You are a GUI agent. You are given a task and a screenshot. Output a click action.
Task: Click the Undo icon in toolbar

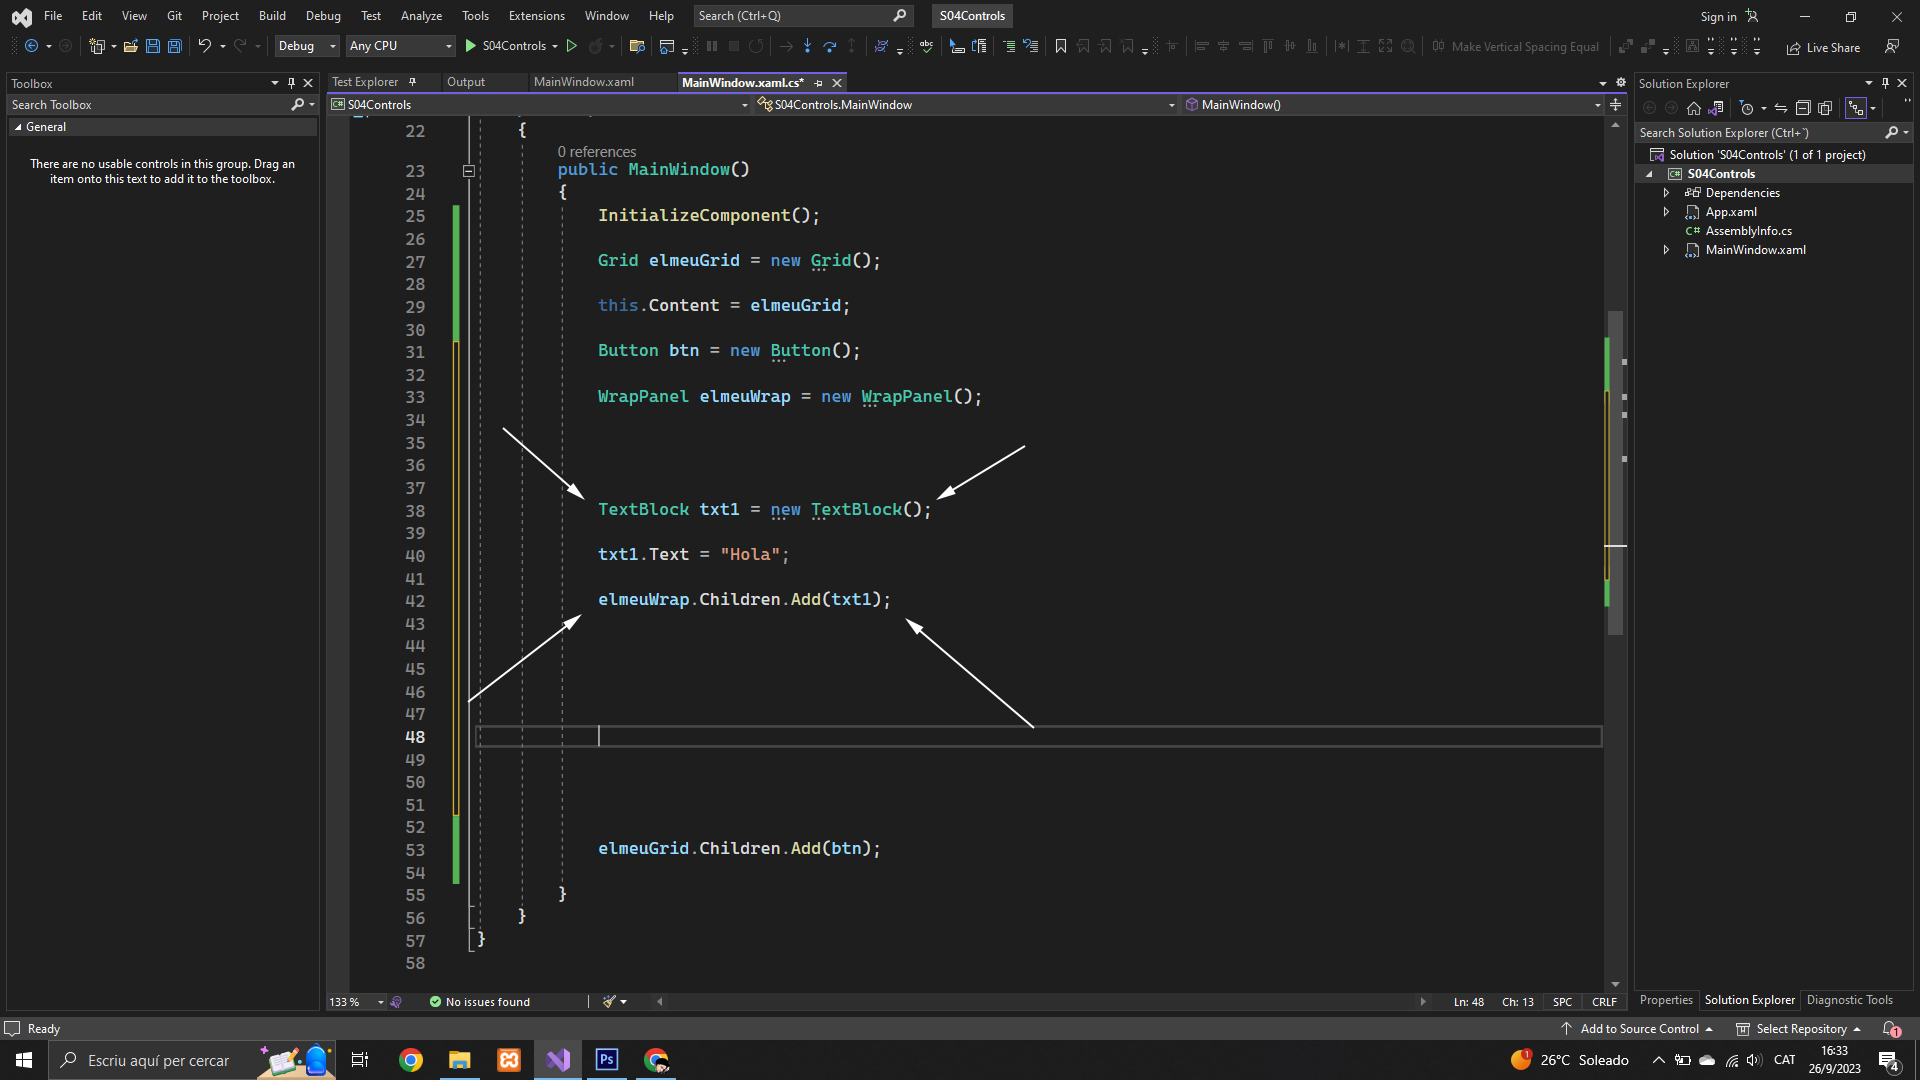pos(204,46)
